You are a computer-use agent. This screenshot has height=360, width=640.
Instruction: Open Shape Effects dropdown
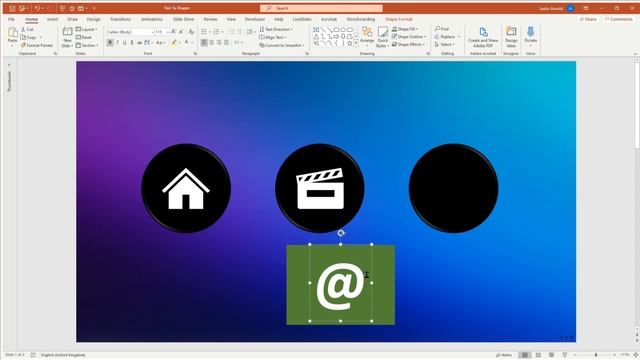[408, 44]
